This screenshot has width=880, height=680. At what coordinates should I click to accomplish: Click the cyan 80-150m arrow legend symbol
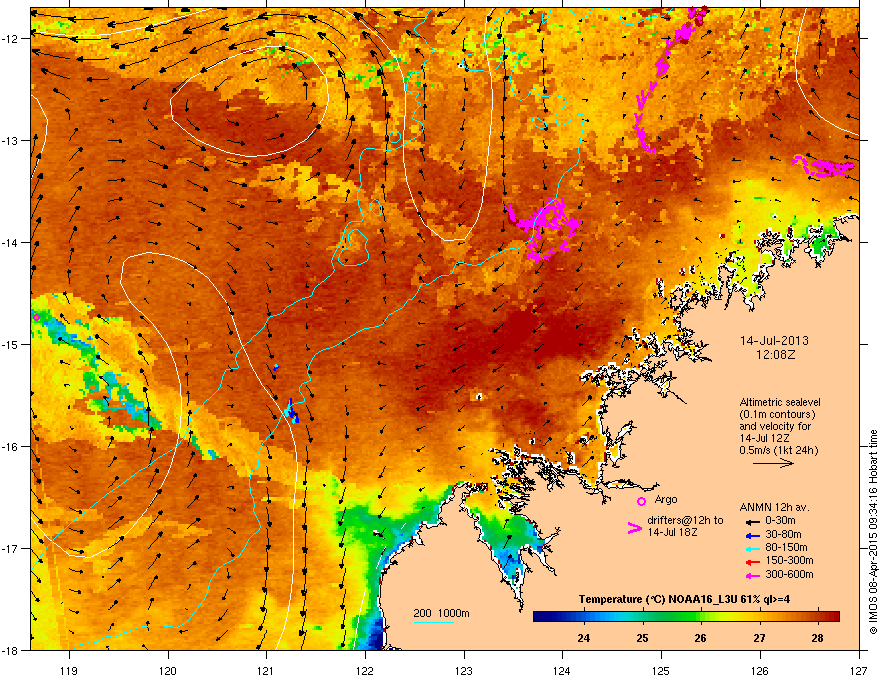click(x=753, y=549)
